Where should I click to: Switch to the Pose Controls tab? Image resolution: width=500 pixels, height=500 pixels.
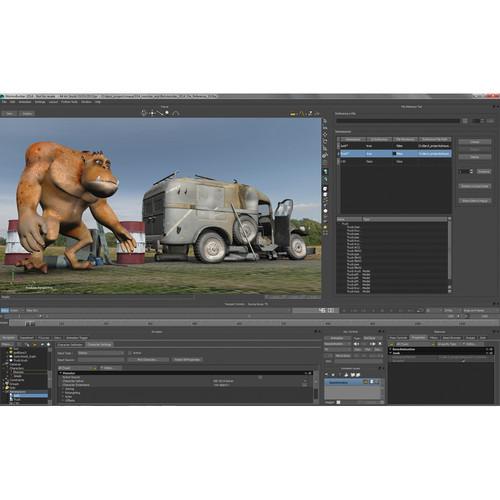coord(398,338)
